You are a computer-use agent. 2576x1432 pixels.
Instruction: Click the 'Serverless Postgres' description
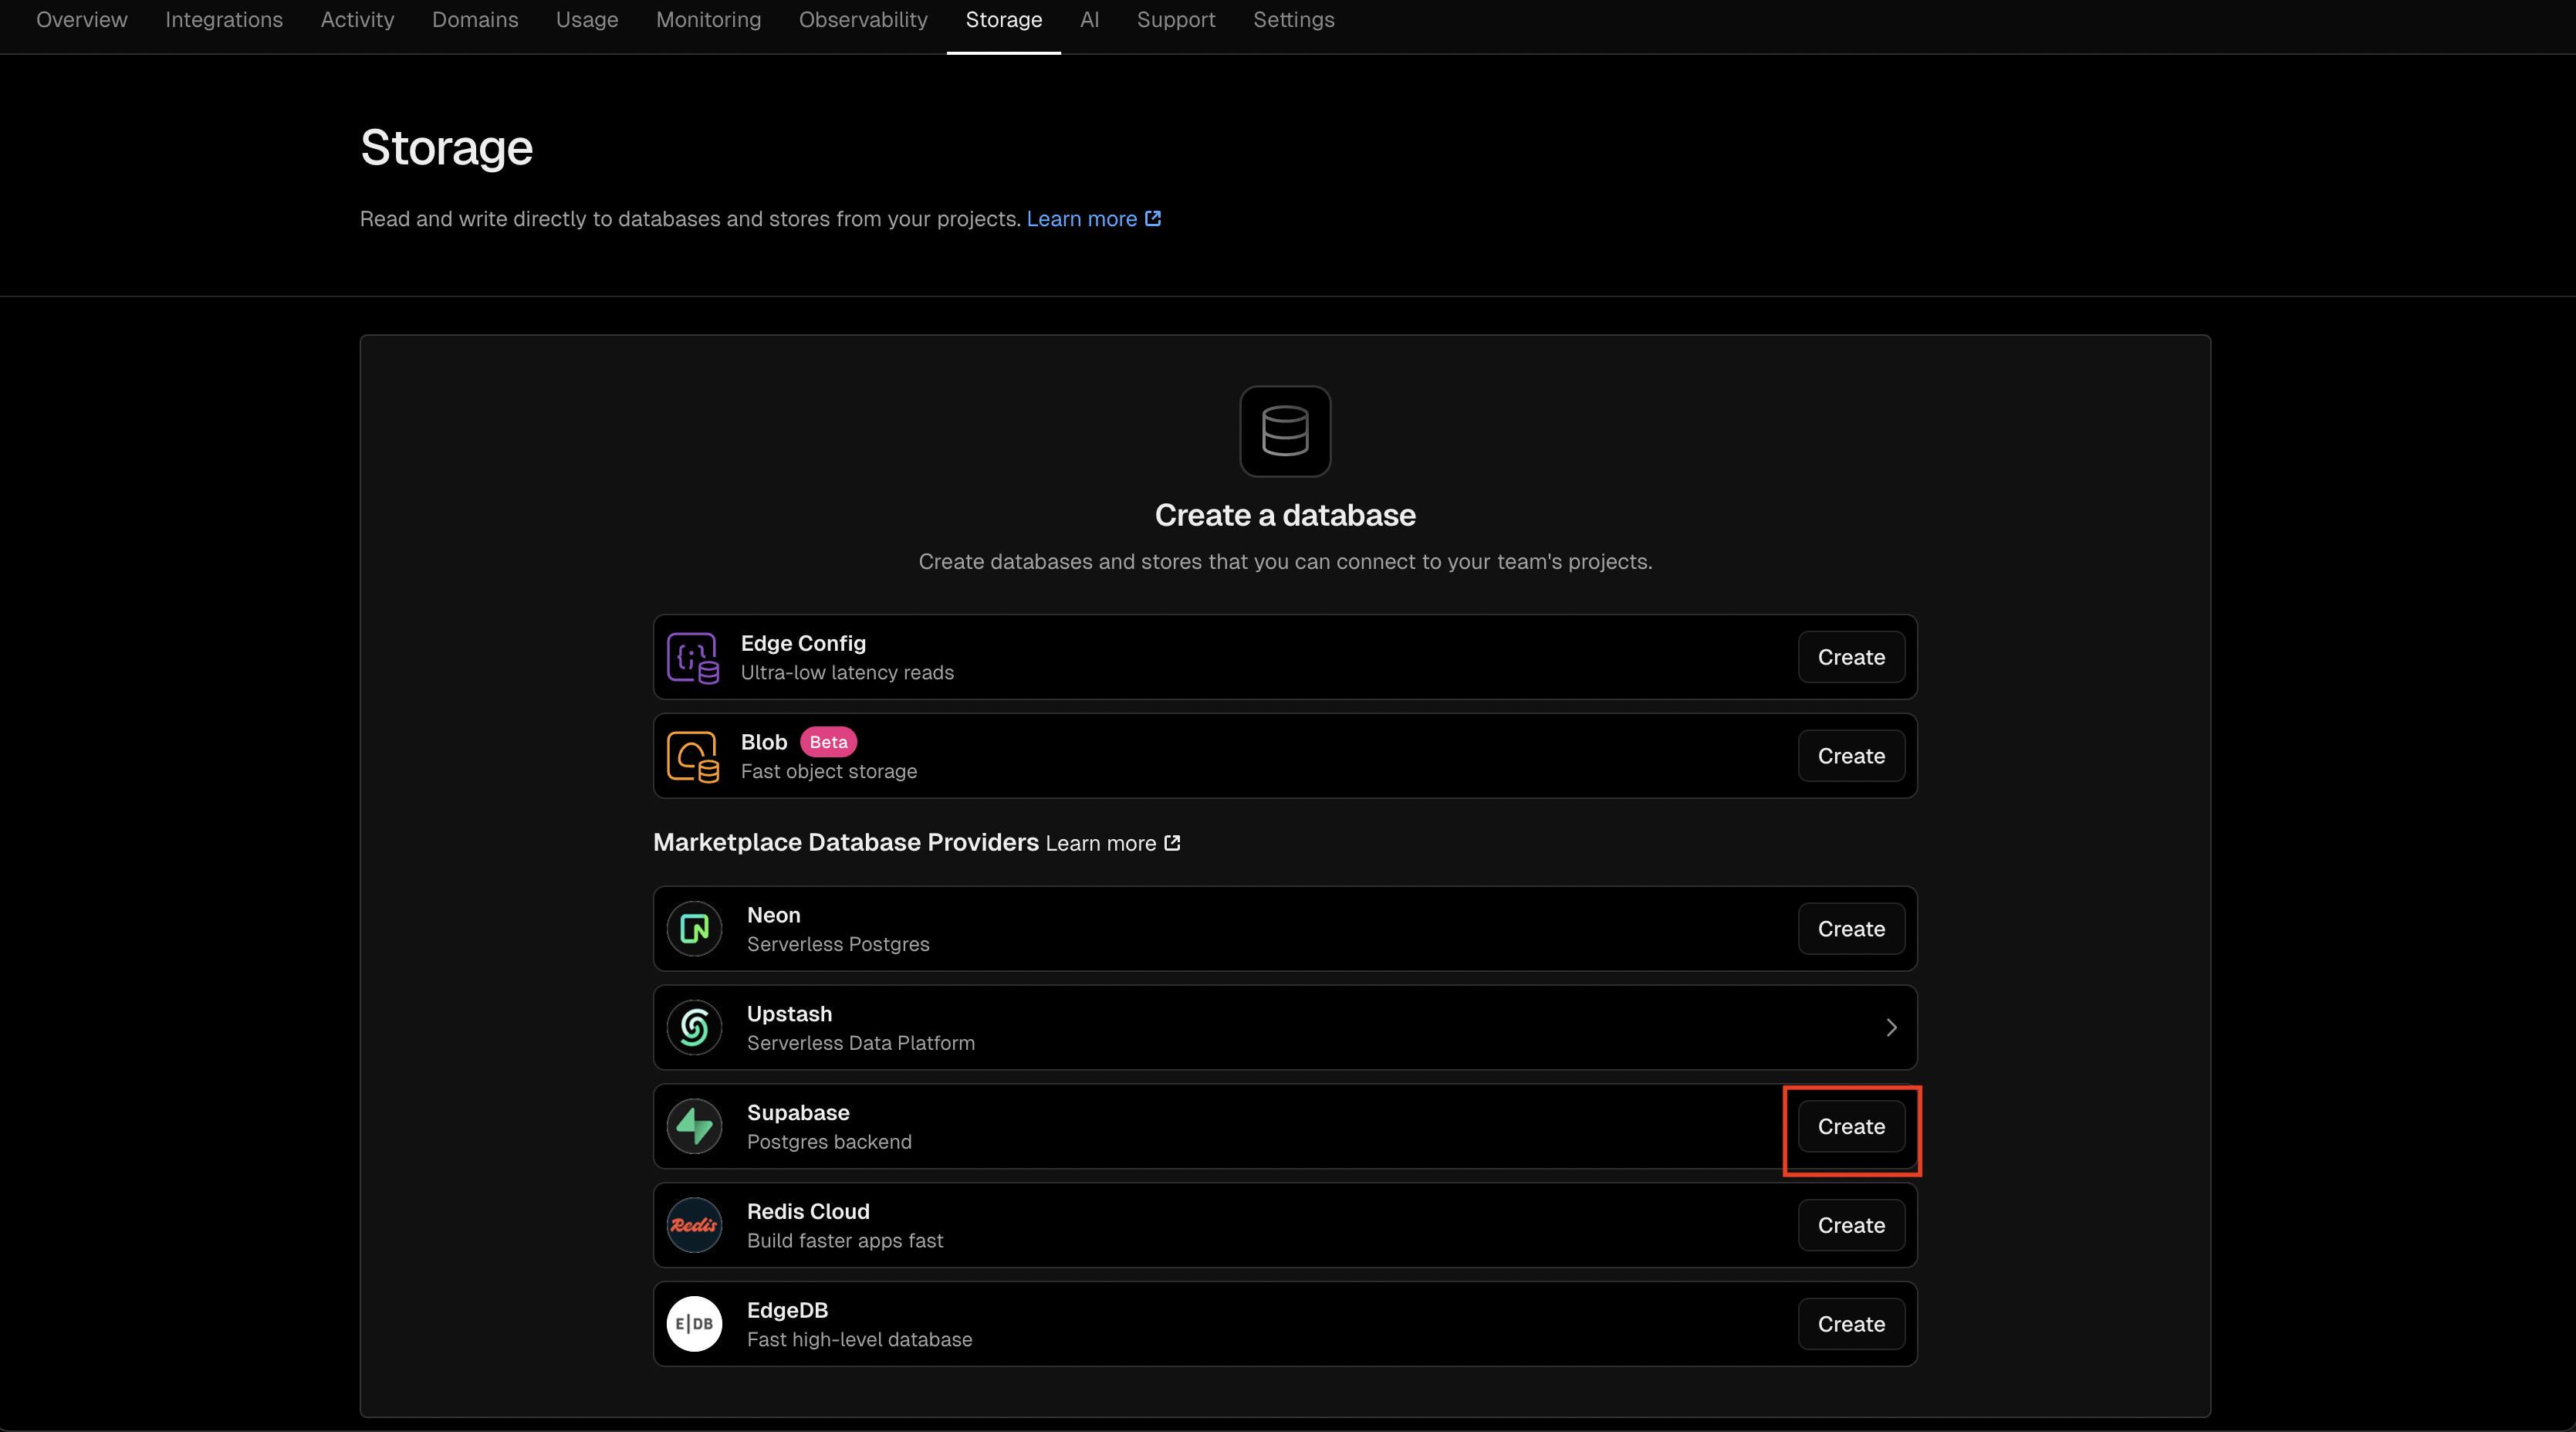pyautogui.click(x=838, y=945)
